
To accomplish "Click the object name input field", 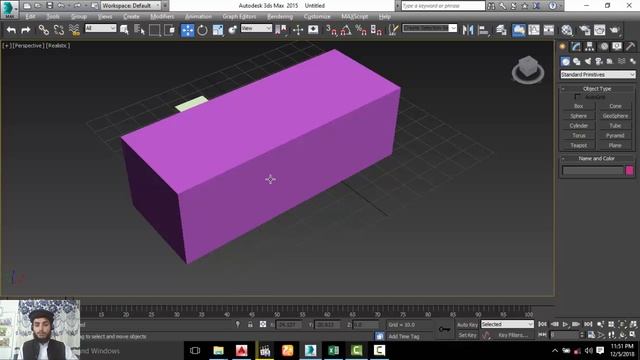I will (x=593, y=171).
